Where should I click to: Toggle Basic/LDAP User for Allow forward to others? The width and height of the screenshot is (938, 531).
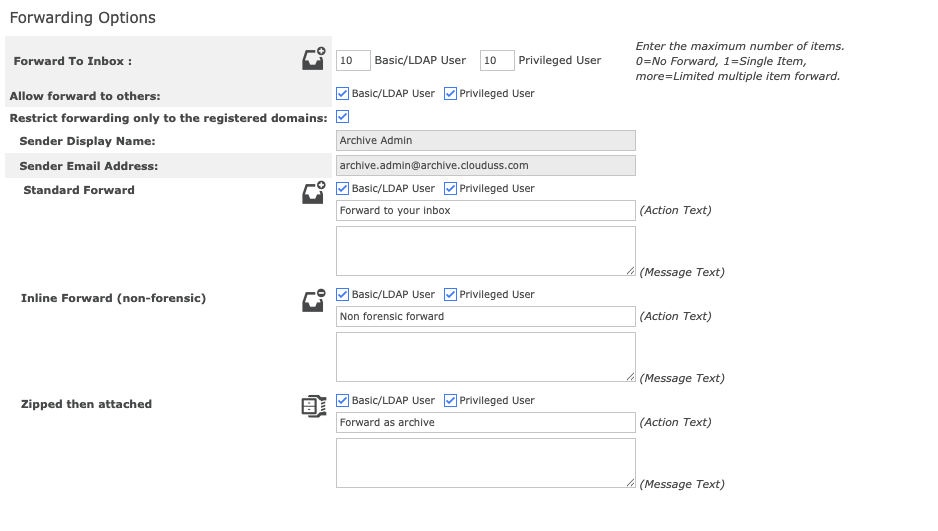pos(343,94)
